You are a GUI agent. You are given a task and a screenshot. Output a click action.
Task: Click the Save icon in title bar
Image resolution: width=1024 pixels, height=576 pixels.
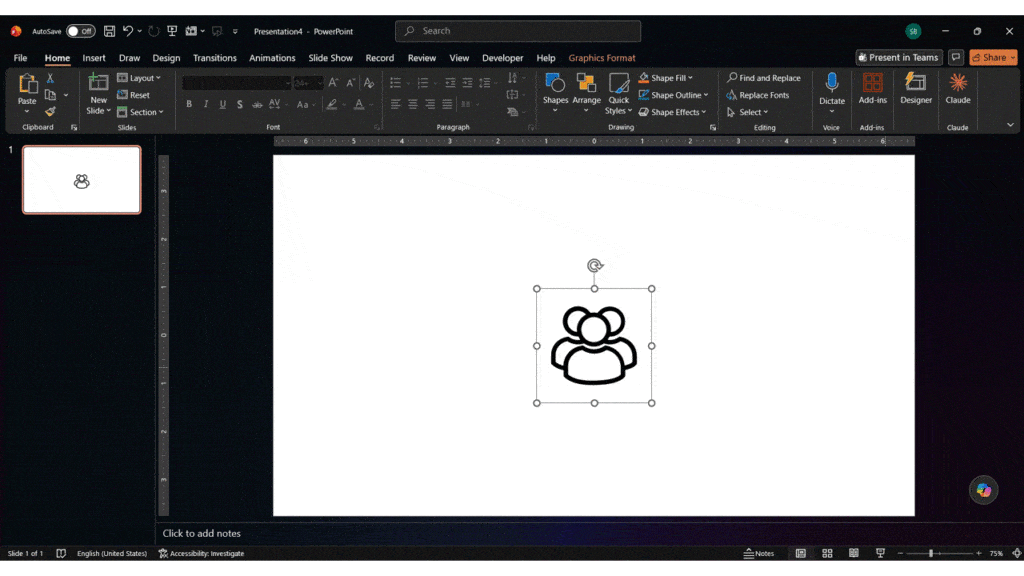(x=109, y=31)
